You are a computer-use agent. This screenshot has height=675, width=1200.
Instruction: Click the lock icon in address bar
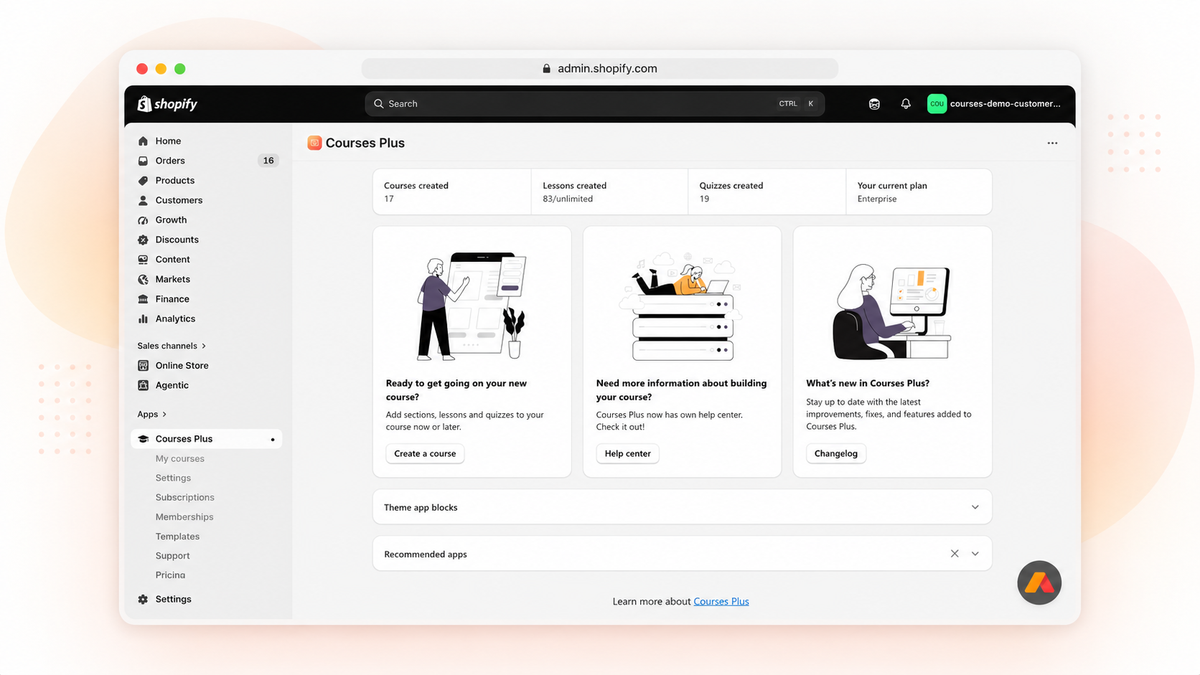pyautogui.click(x=546, y=69)
